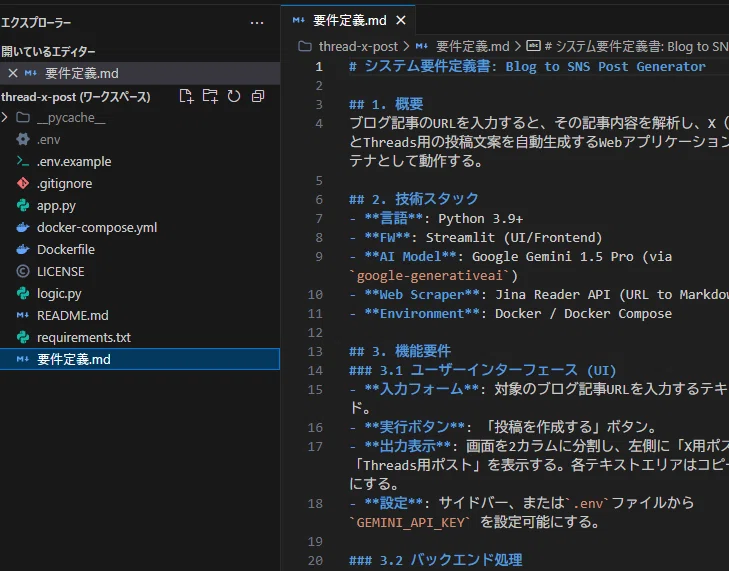Click the '## 3. 機能要件' heading line
The image size is (729, 571).
(x=400, y=352)
